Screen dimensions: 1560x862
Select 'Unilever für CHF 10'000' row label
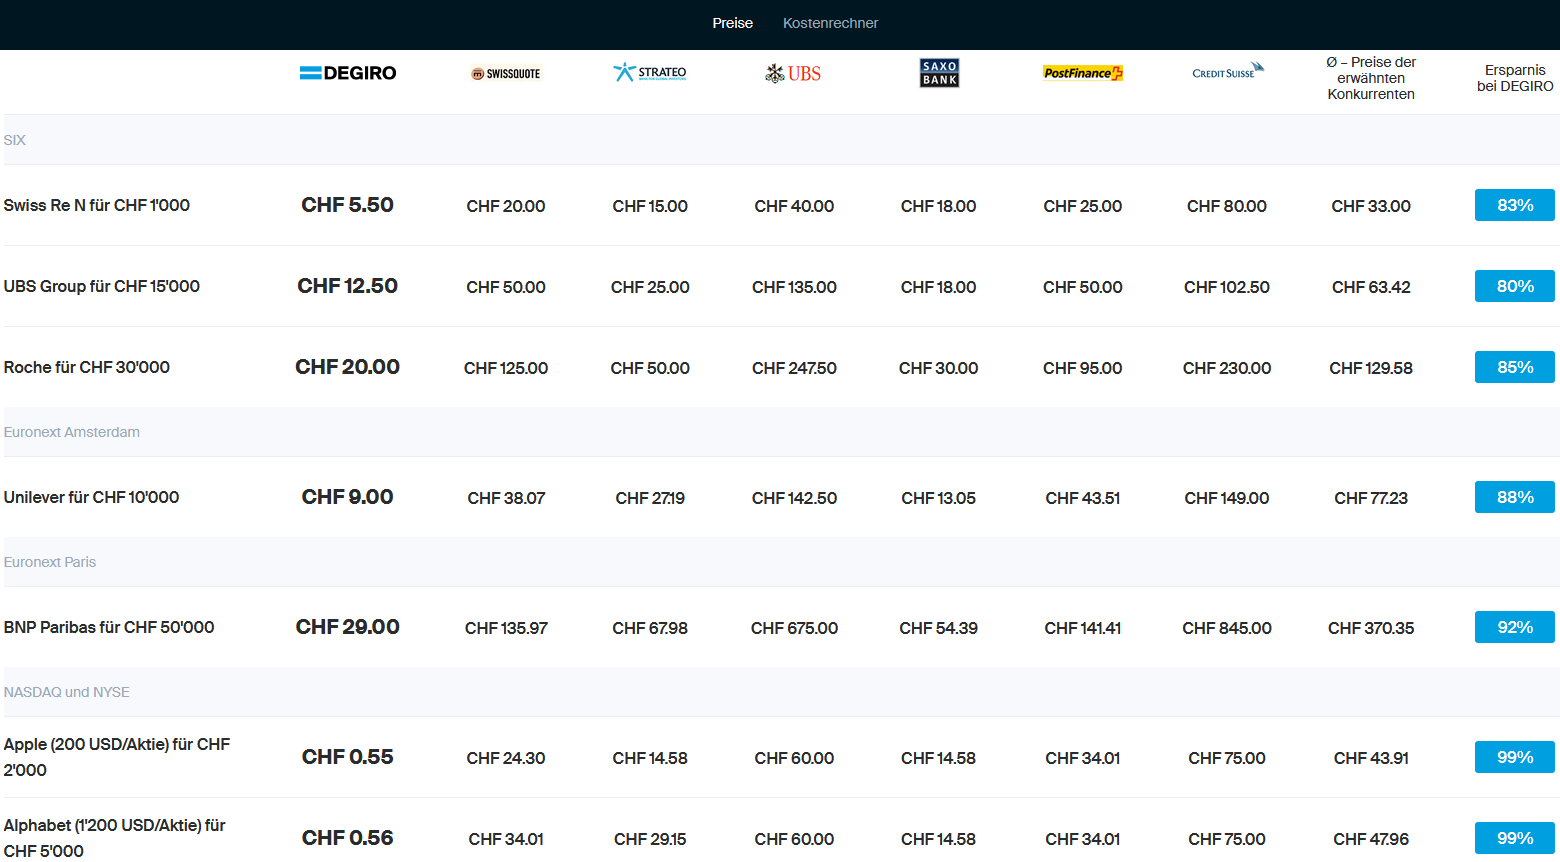point(92,497)
